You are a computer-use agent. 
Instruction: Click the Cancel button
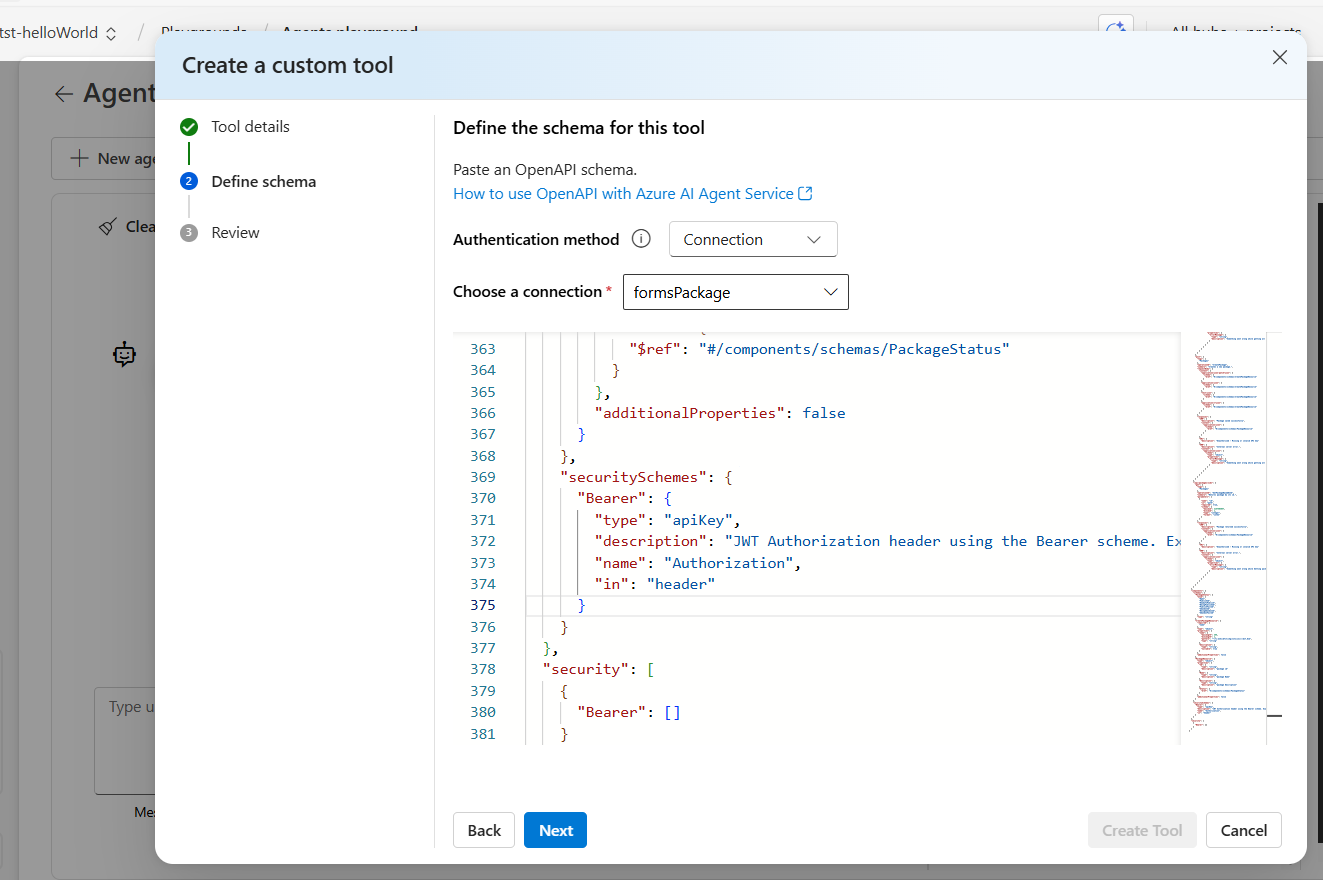click(1244, 830)
